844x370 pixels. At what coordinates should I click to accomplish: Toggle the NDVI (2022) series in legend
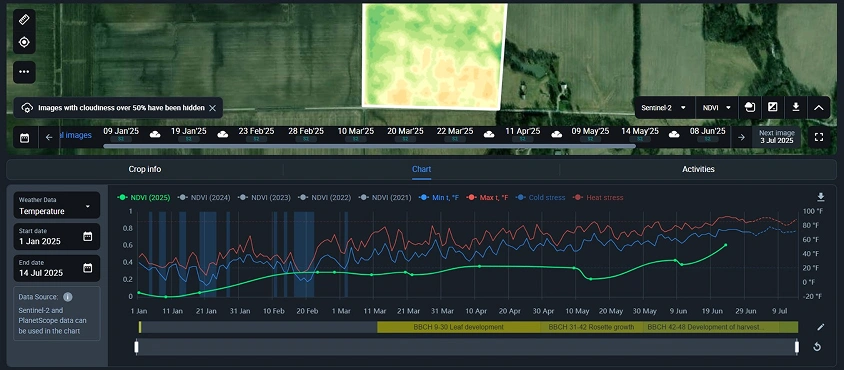[325, 198]
